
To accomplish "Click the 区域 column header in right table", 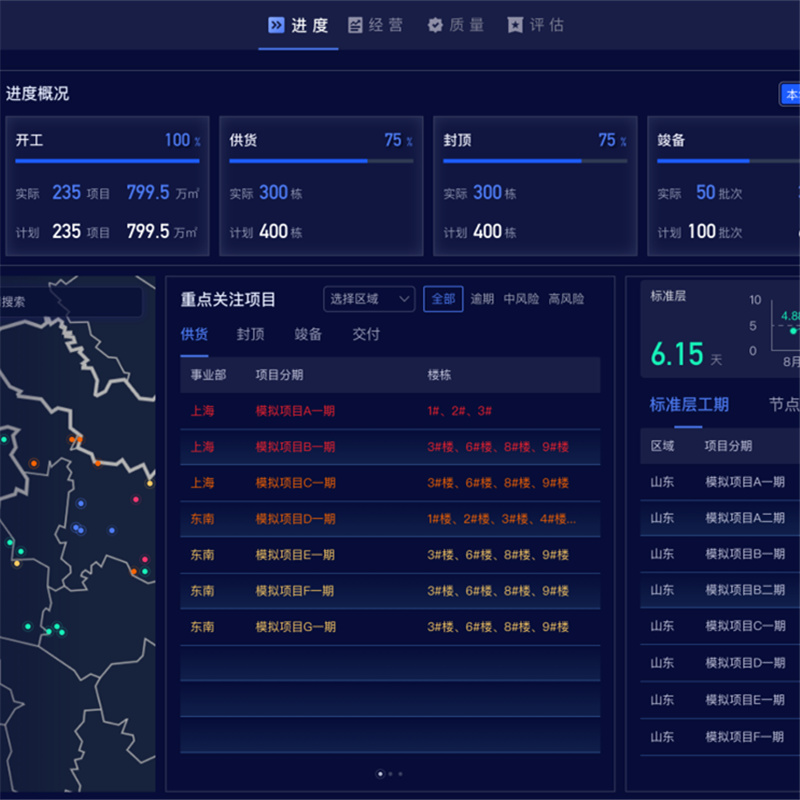I will [662, 446].
